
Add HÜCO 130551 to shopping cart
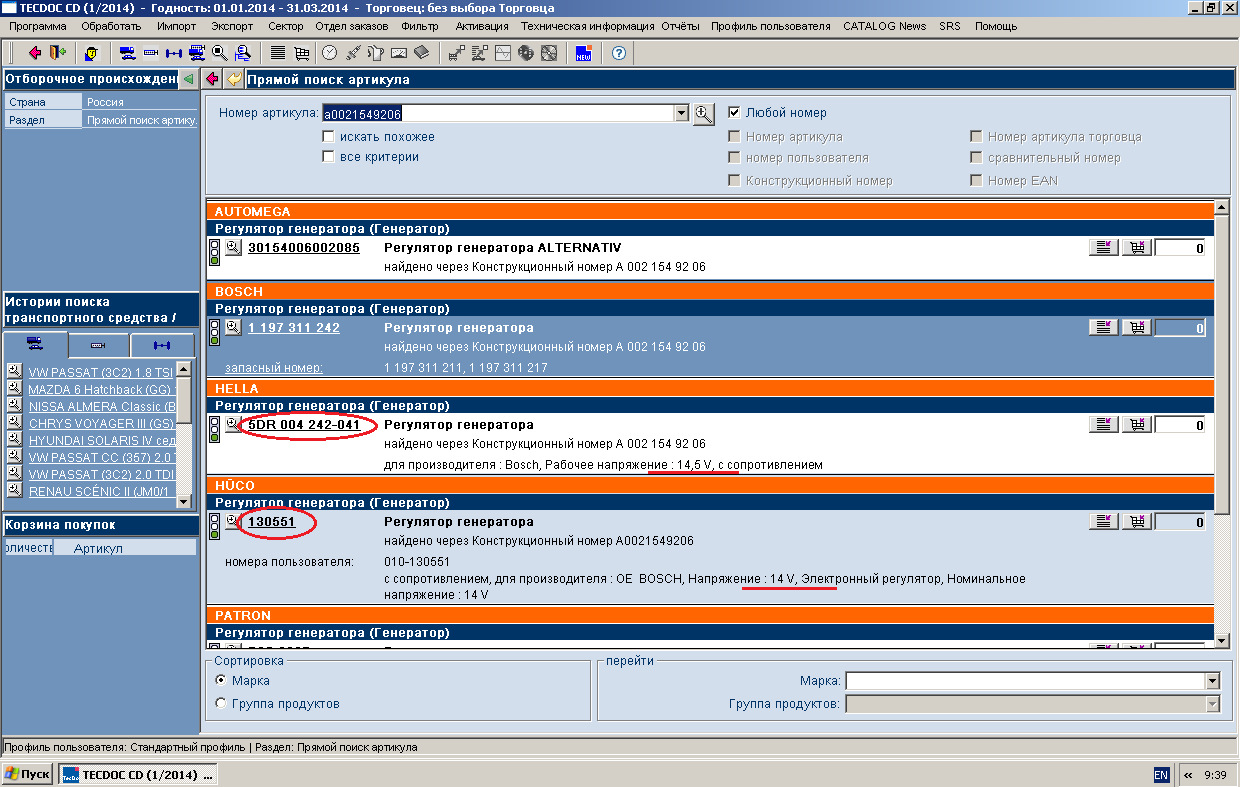[x=1137, y=522]
